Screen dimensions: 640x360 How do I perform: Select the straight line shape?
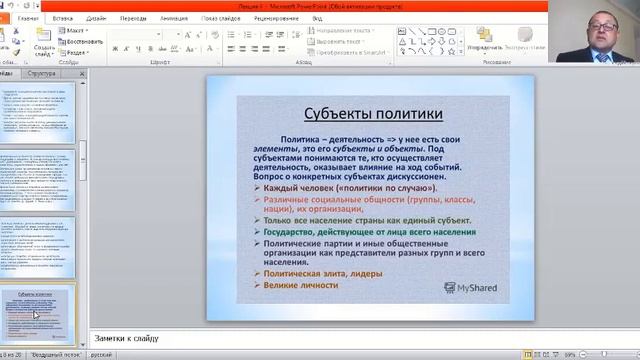[x=412, y=31]
